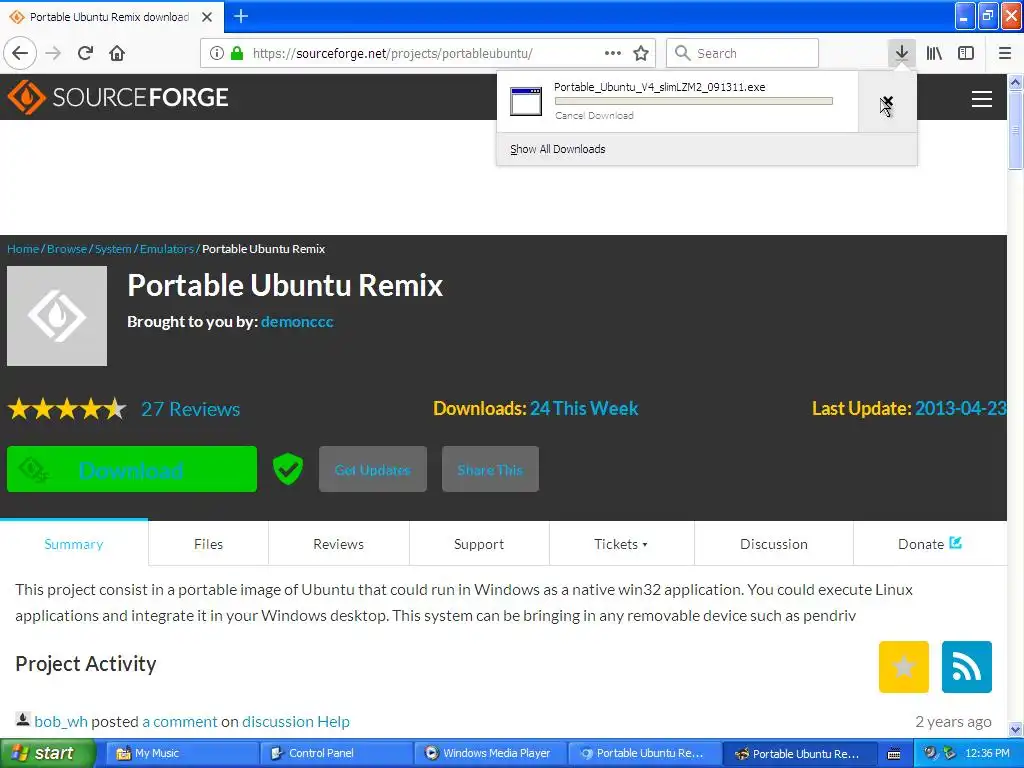The image size is (1024, 768).
Task: Open the blue RSS feed button
Action: click(x=967, y=667)
